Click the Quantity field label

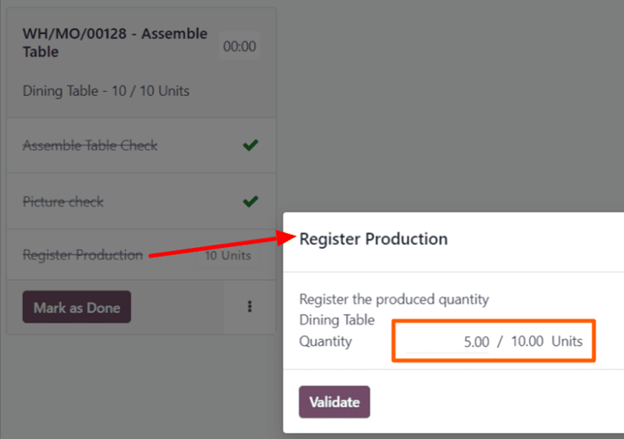(326, 341)
